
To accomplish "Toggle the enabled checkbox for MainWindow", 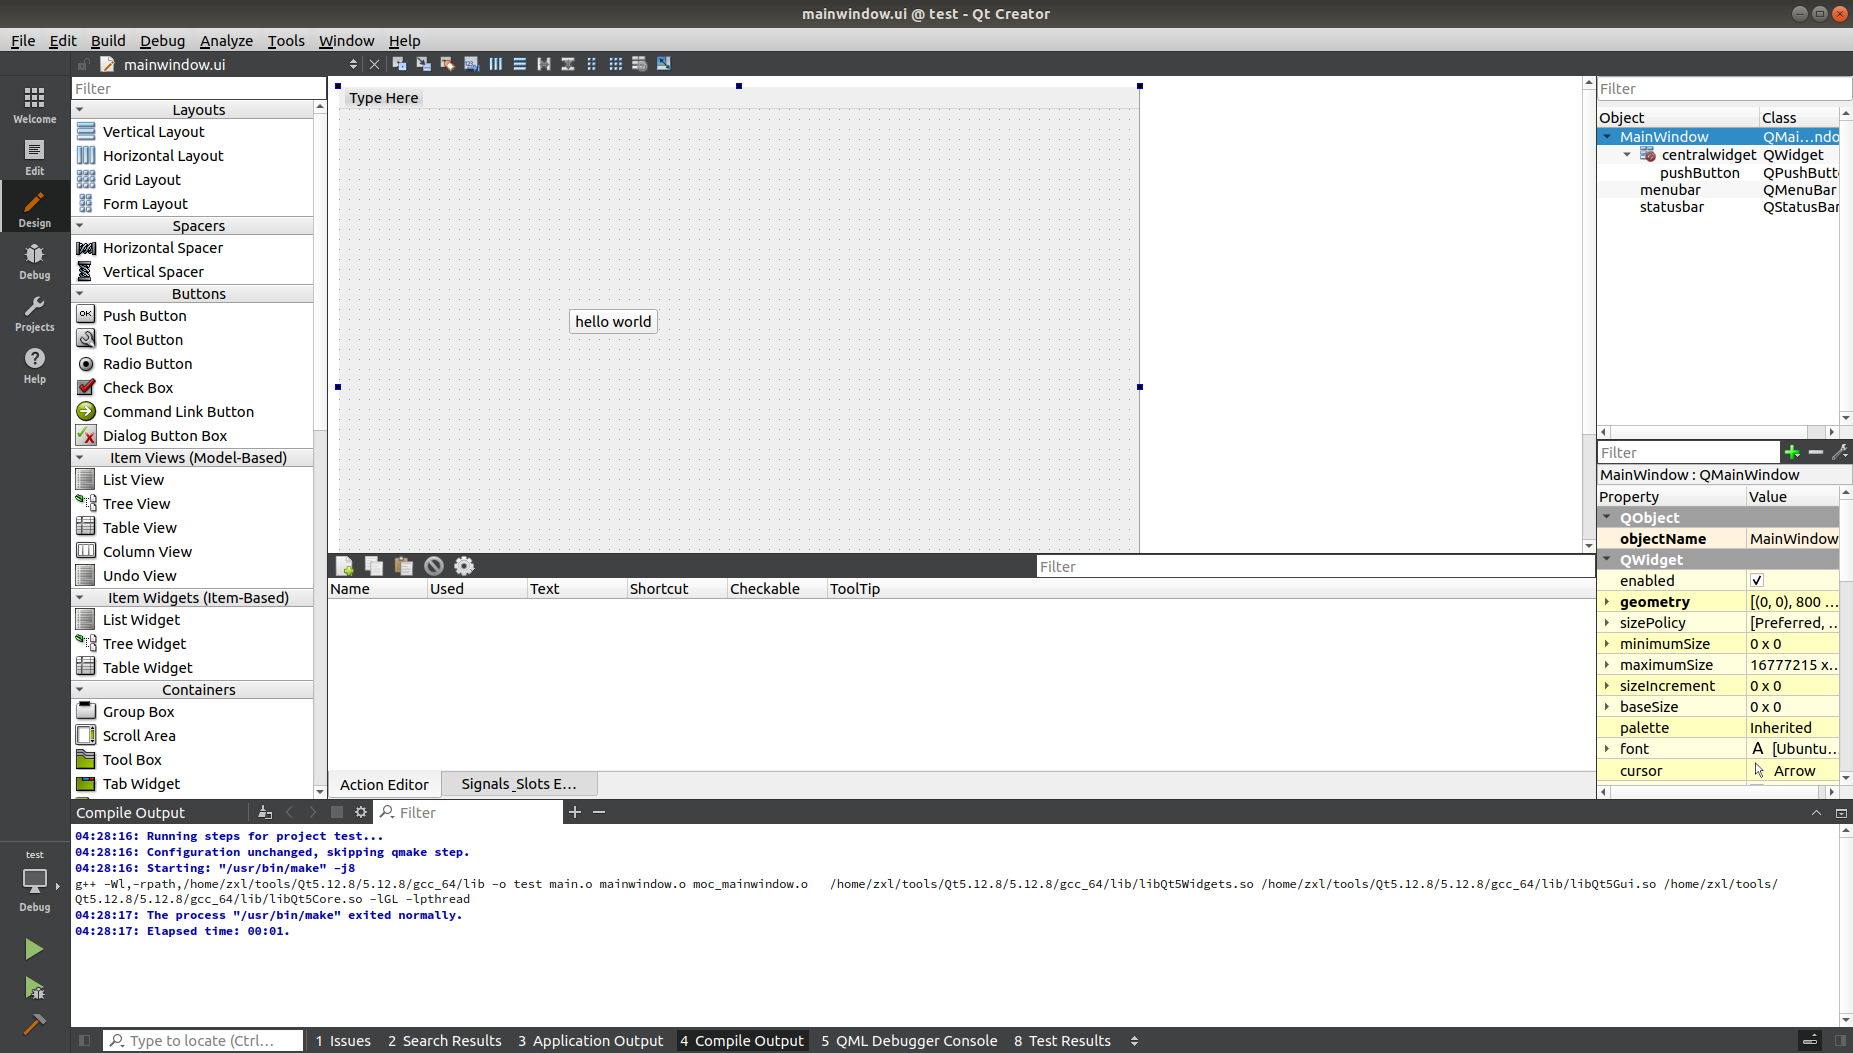I will click(x=1757, y=580).
